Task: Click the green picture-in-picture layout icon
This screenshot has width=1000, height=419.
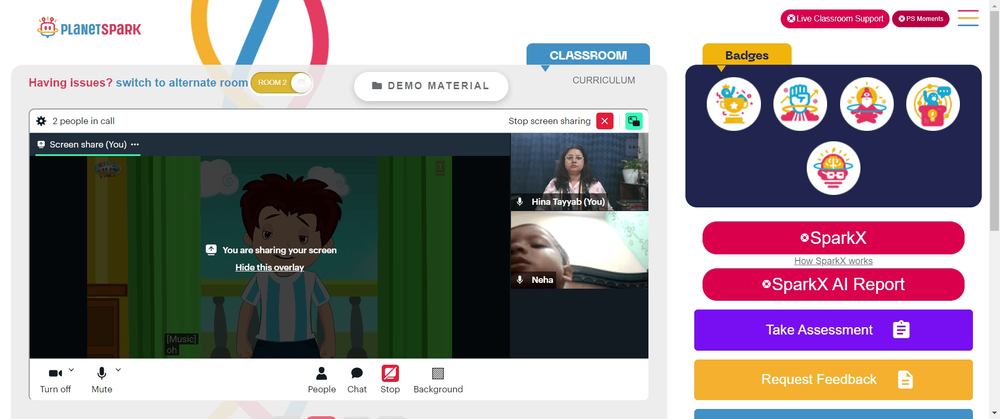Action: (634, 121)
